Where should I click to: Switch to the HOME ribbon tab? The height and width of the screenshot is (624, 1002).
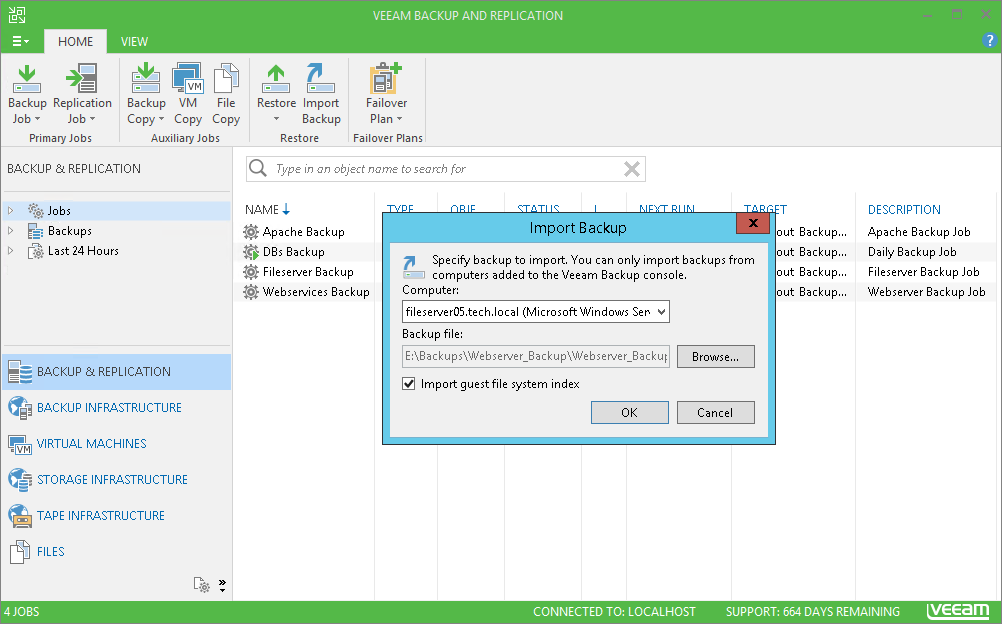tap(75, 42)
